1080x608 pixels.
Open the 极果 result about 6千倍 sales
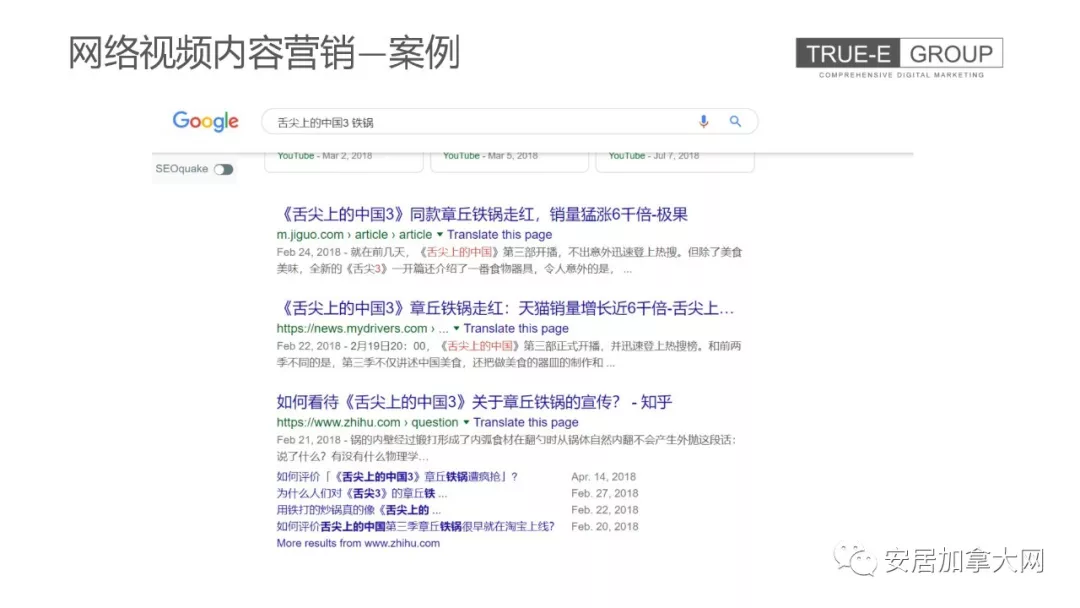482,214
